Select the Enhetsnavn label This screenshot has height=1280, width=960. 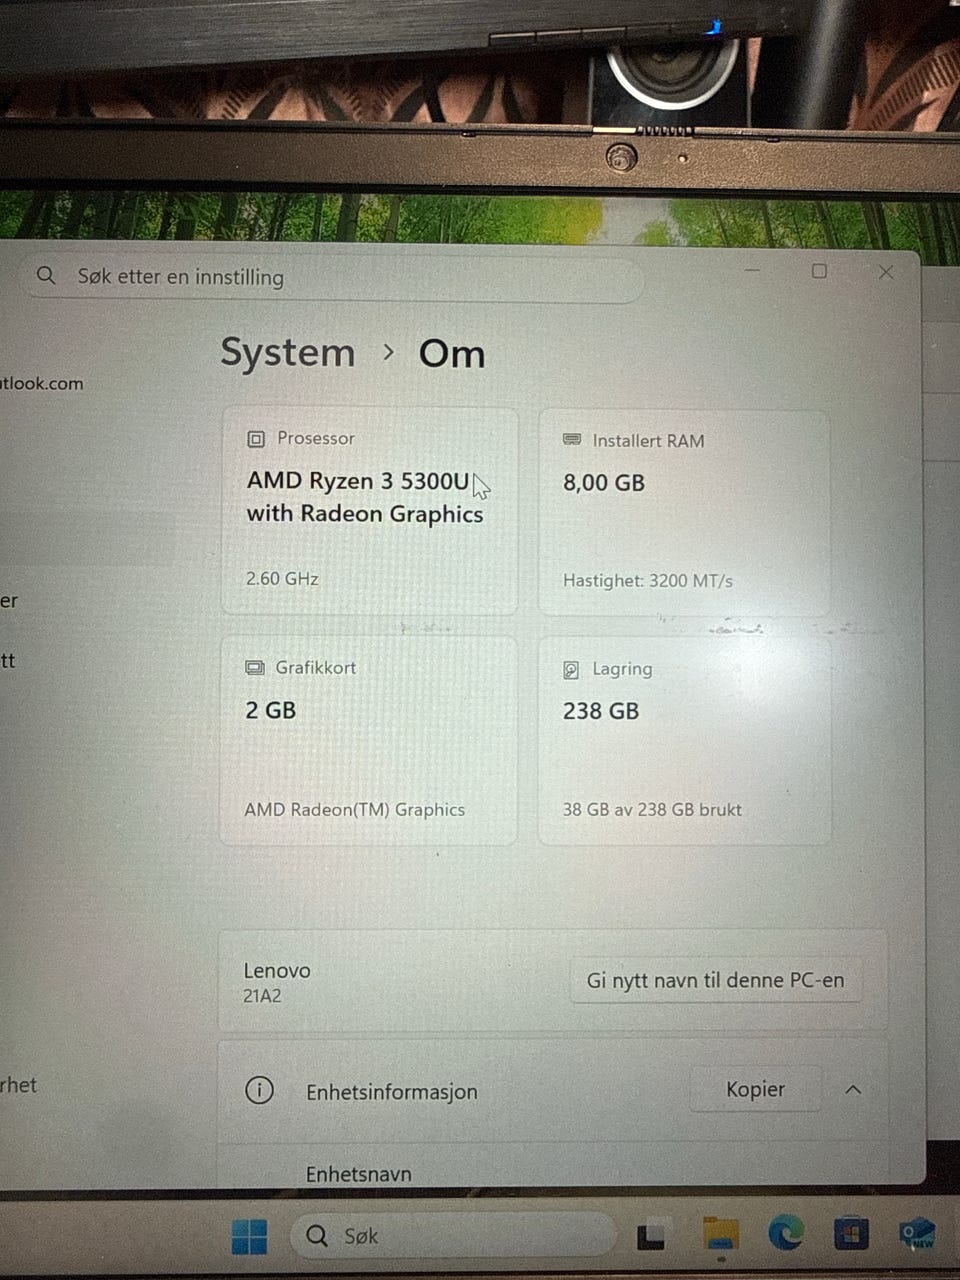tap(359, 1174)
